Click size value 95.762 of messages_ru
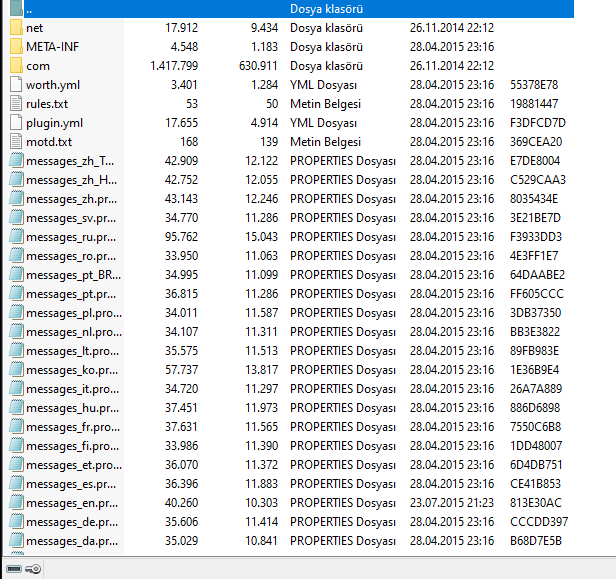The width and height of the screenshot is (616, 579). pyautogui.click(x=182, y=236)
